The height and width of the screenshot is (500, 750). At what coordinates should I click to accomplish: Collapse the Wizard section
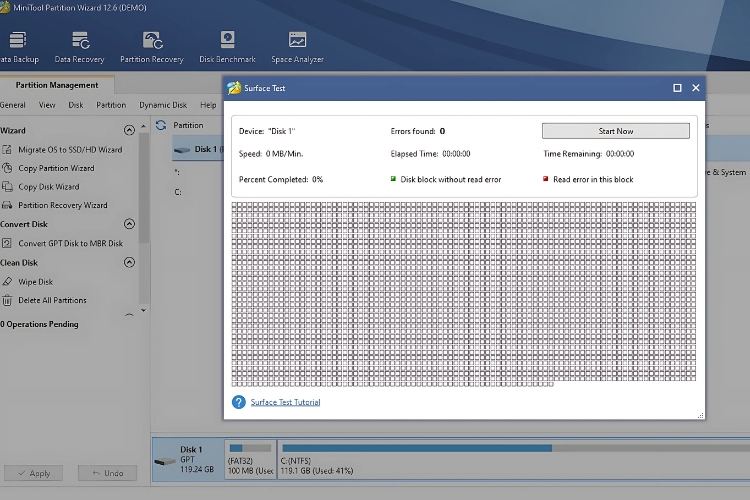point(129,130)
